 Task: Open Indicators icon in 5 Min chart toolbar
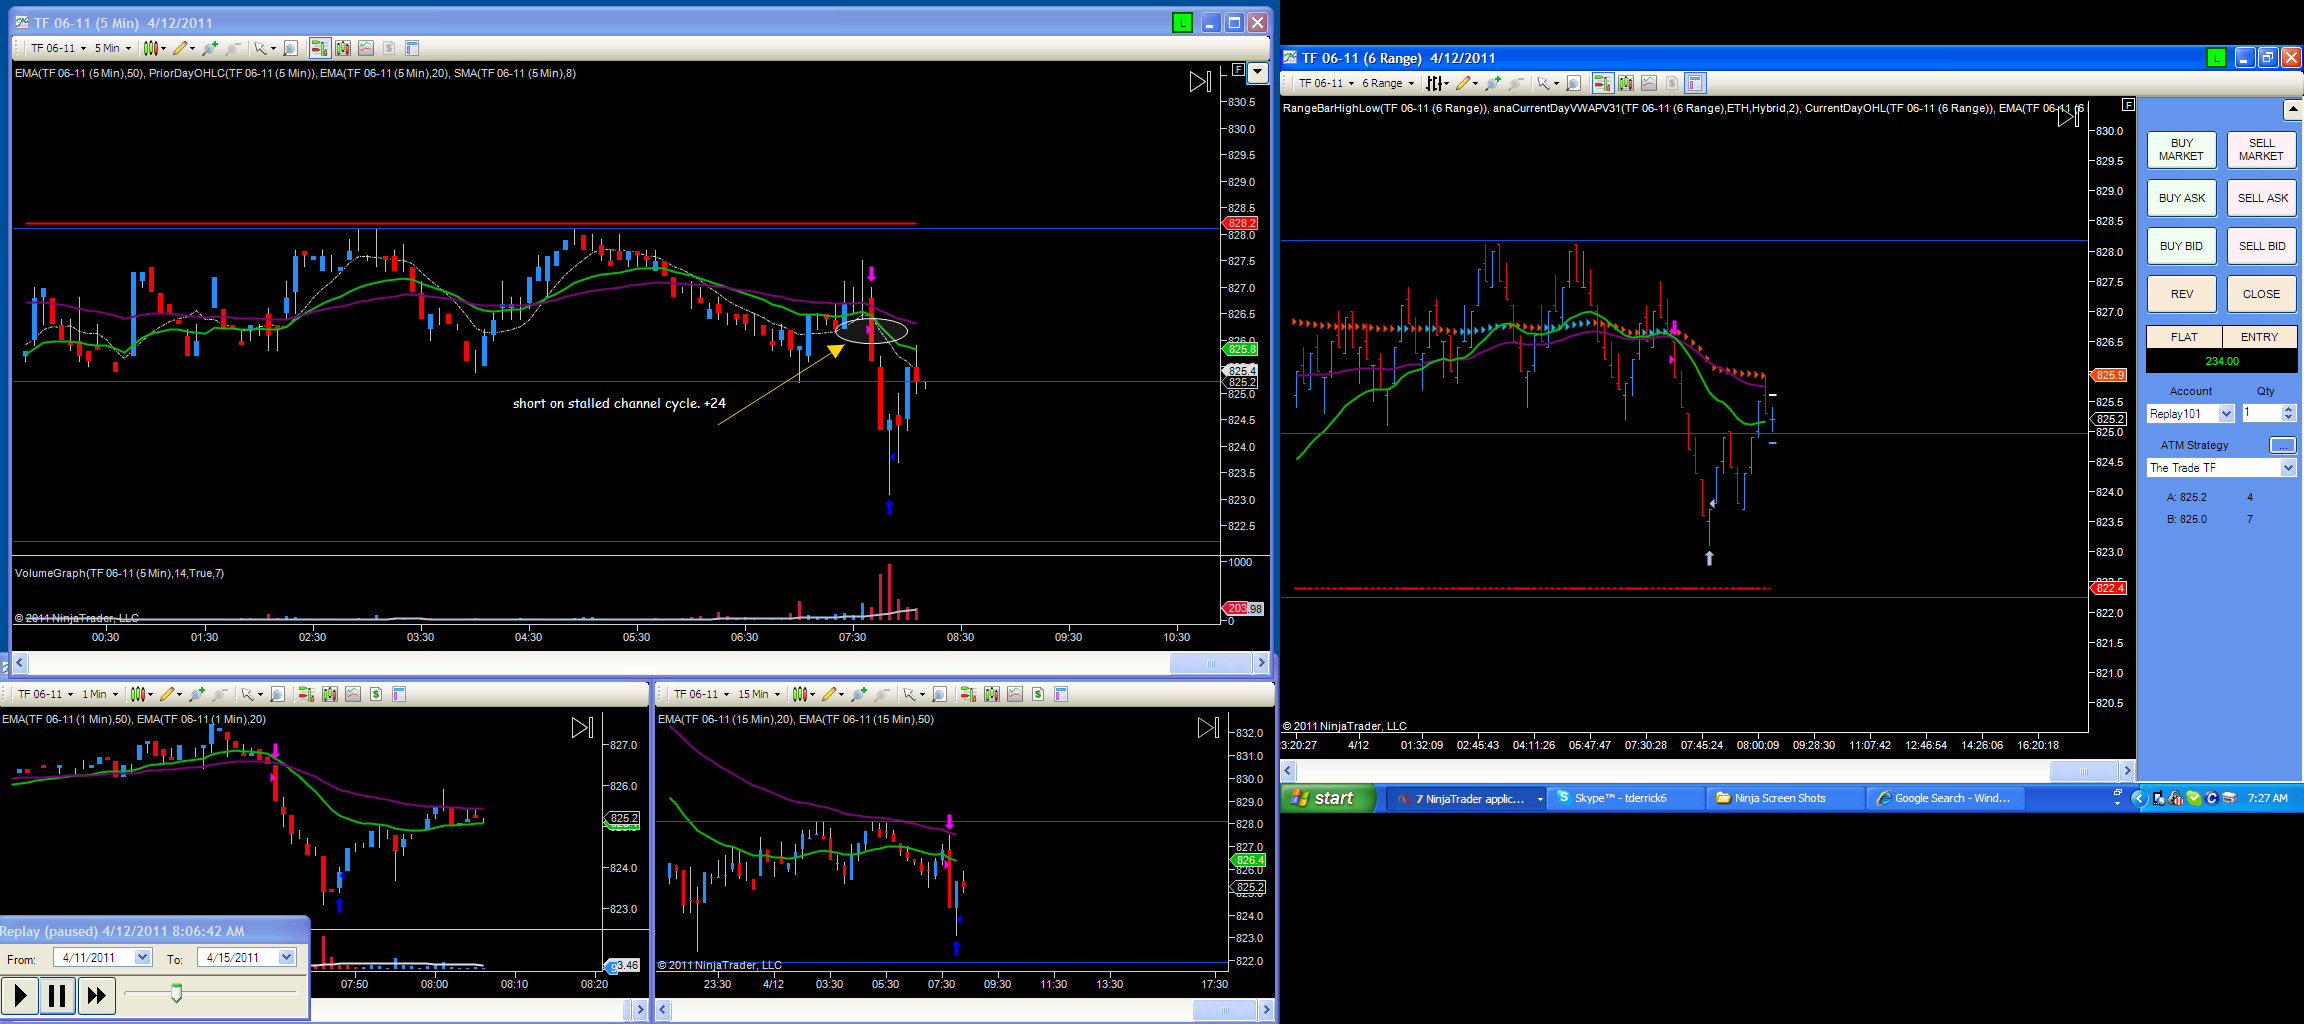tap(366, 48)
